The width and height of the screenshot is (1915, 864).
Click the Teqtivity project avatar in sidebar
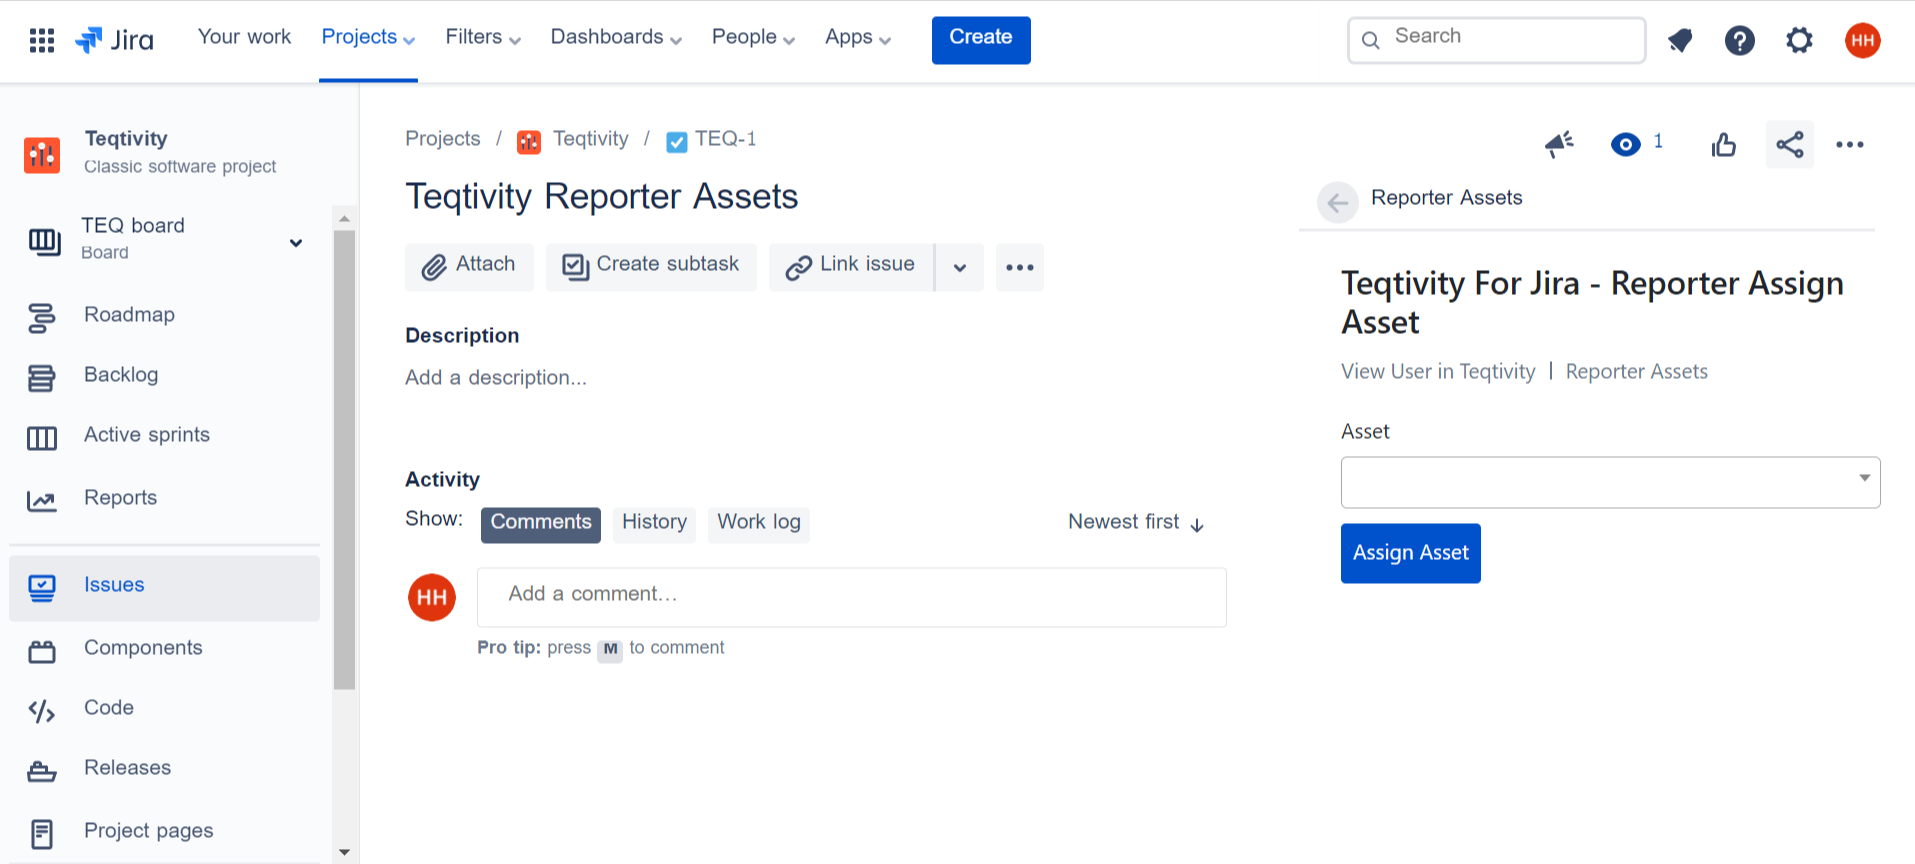coord(42,155)
